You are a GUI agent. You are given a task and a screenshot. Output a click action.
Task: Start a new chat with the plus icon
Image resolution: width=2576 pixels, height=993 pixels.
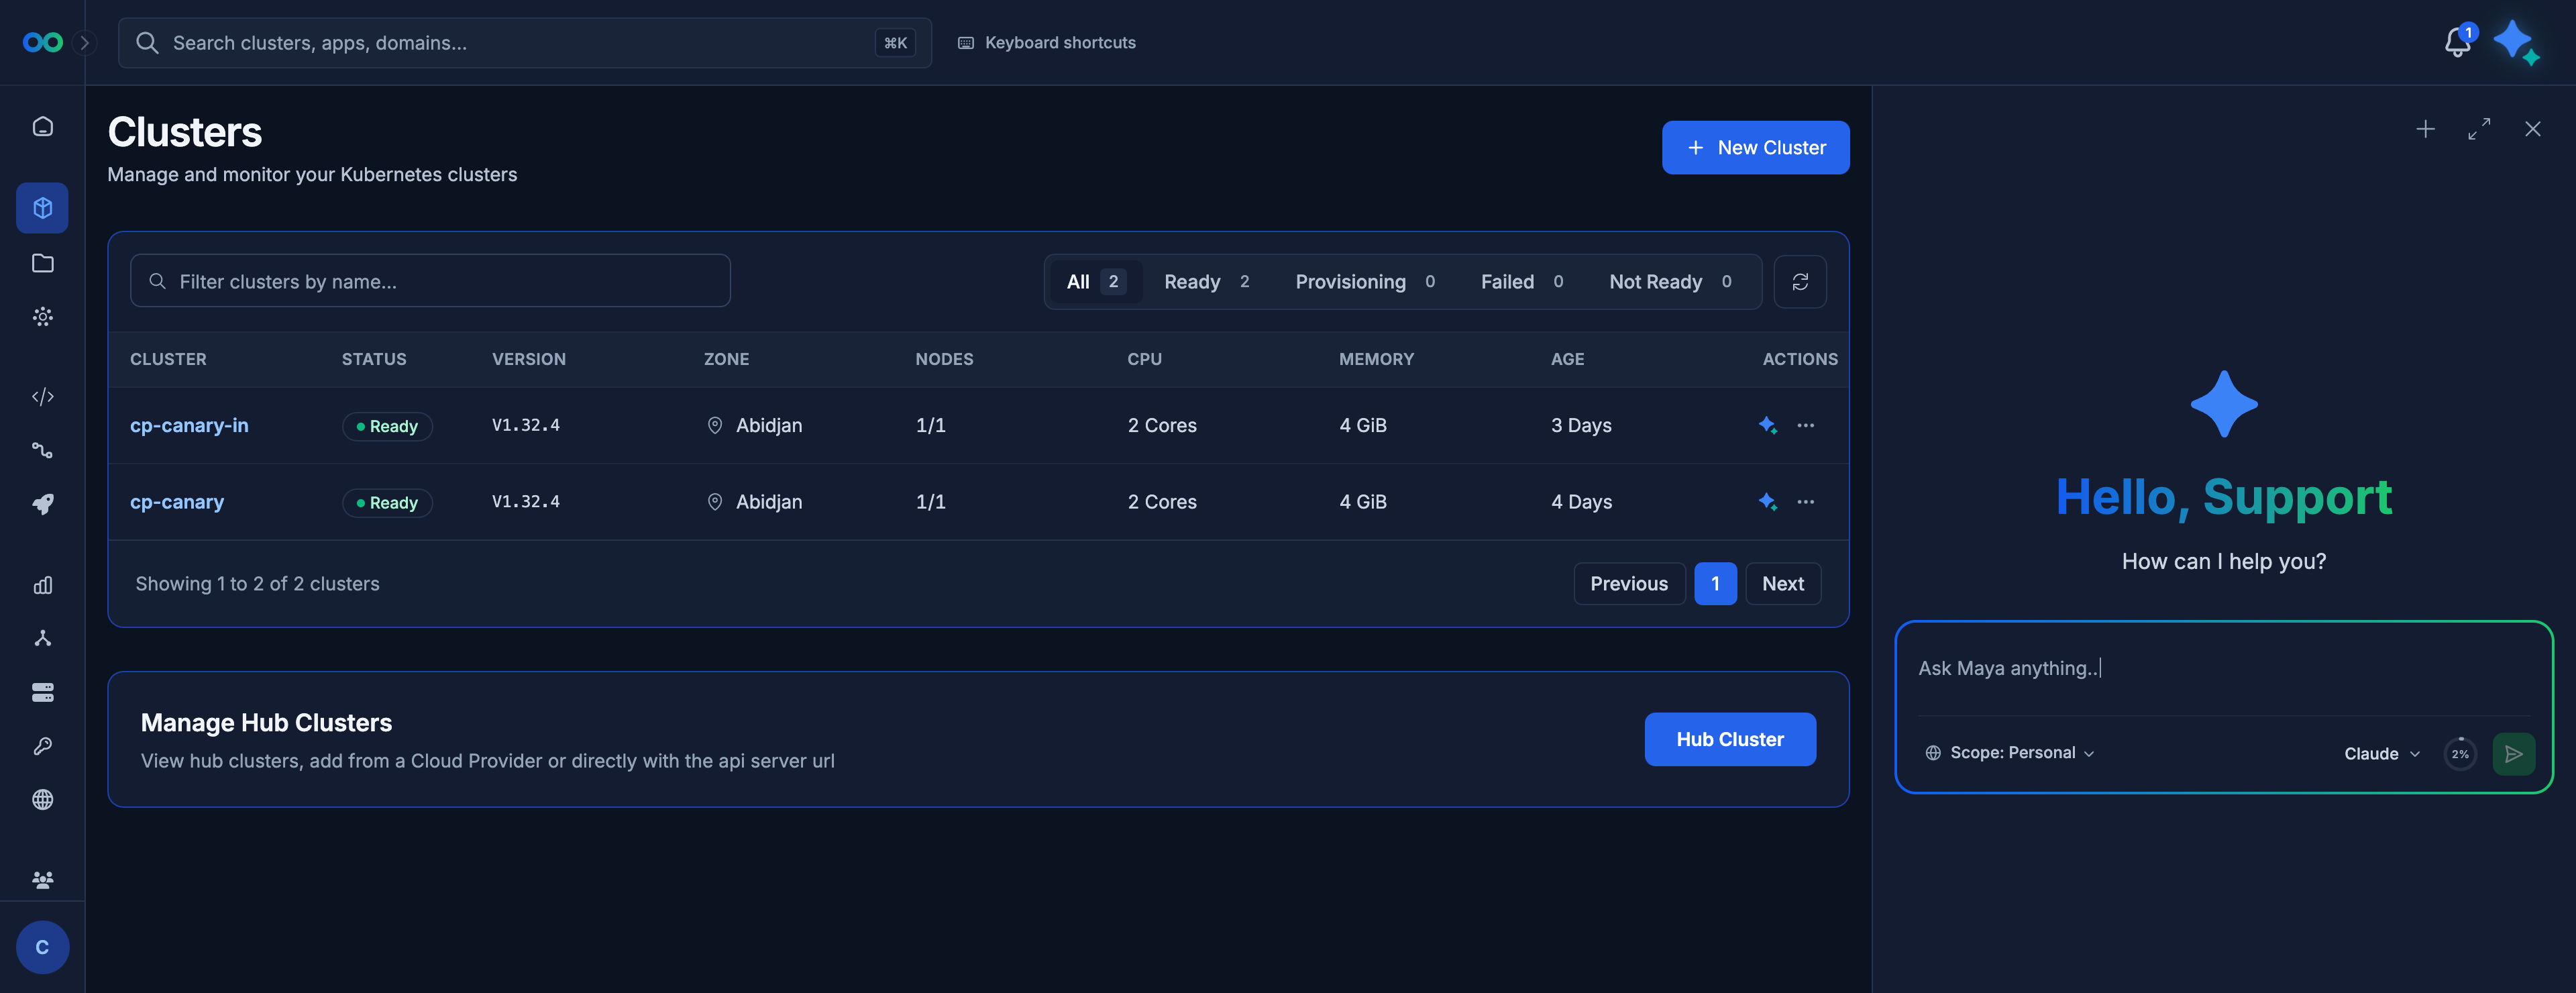[x=2424, y=129]
